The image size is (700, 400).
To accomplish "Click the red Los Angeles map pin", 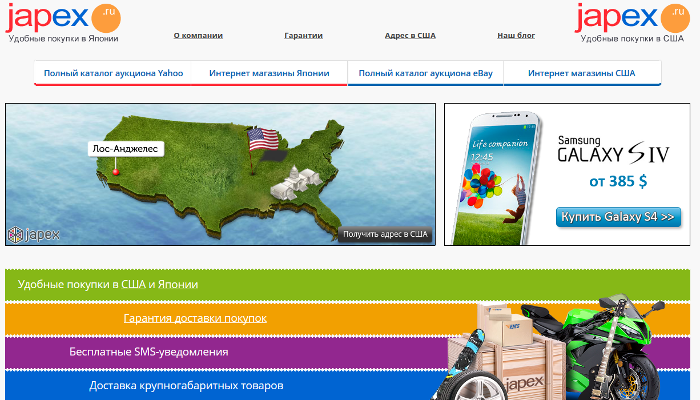I will pyautogui.click(x=116, y=172).
